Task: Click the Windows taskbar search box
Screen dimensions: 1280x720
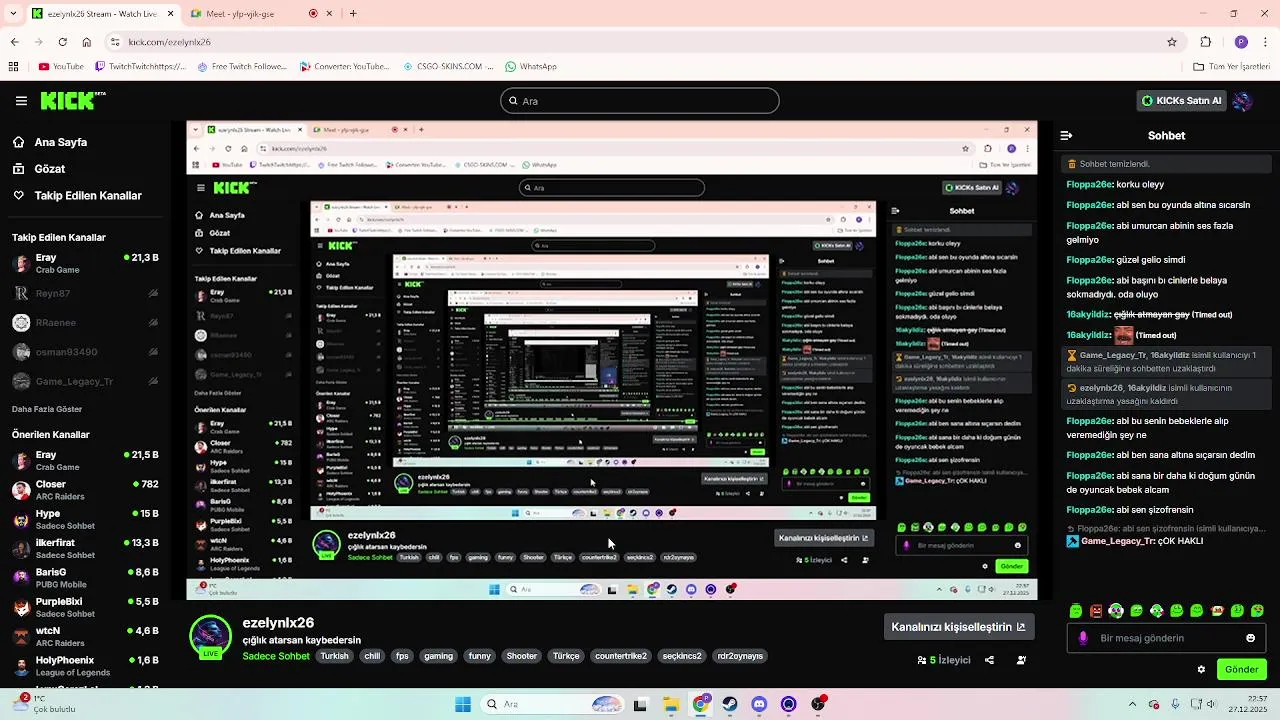Action: 550,704
